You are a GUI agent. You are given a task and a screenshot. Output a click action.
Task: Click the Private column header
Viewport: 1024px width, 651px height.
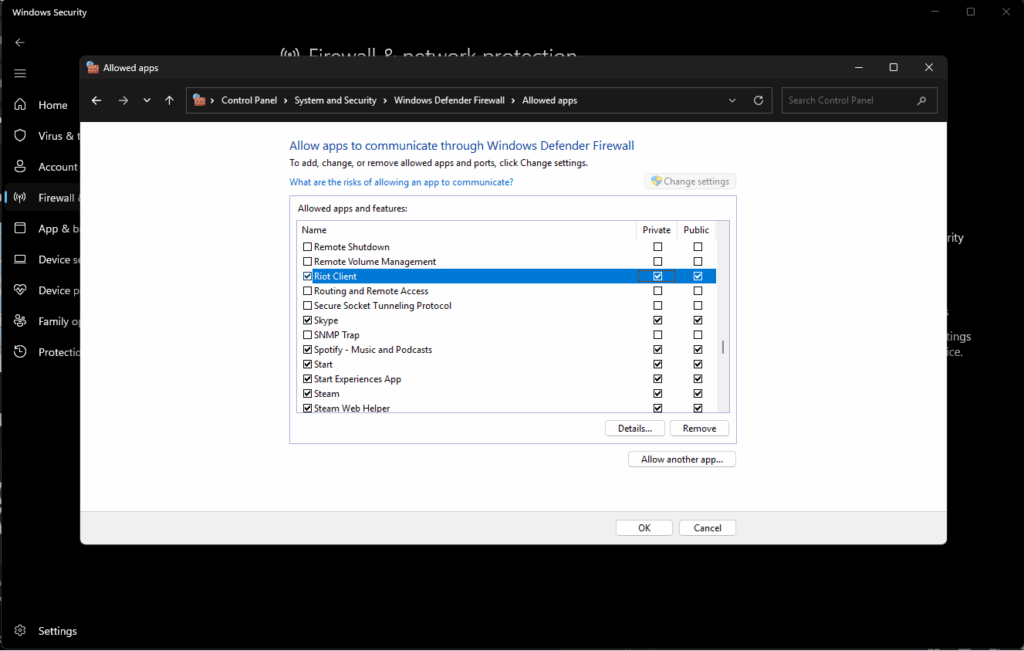656,230
